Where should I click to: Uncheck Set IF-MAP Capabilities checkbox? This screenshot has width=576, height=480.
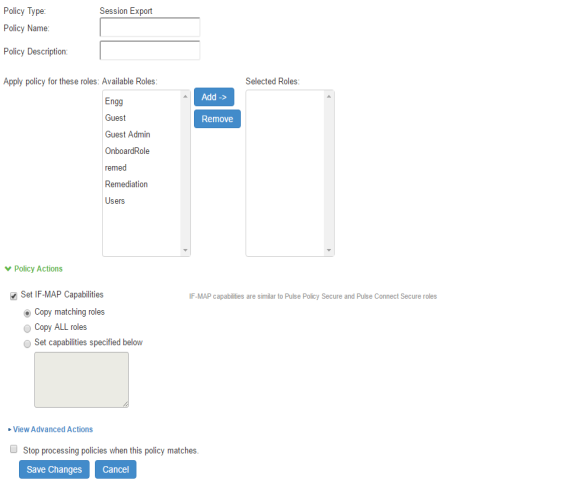[14, 296]
